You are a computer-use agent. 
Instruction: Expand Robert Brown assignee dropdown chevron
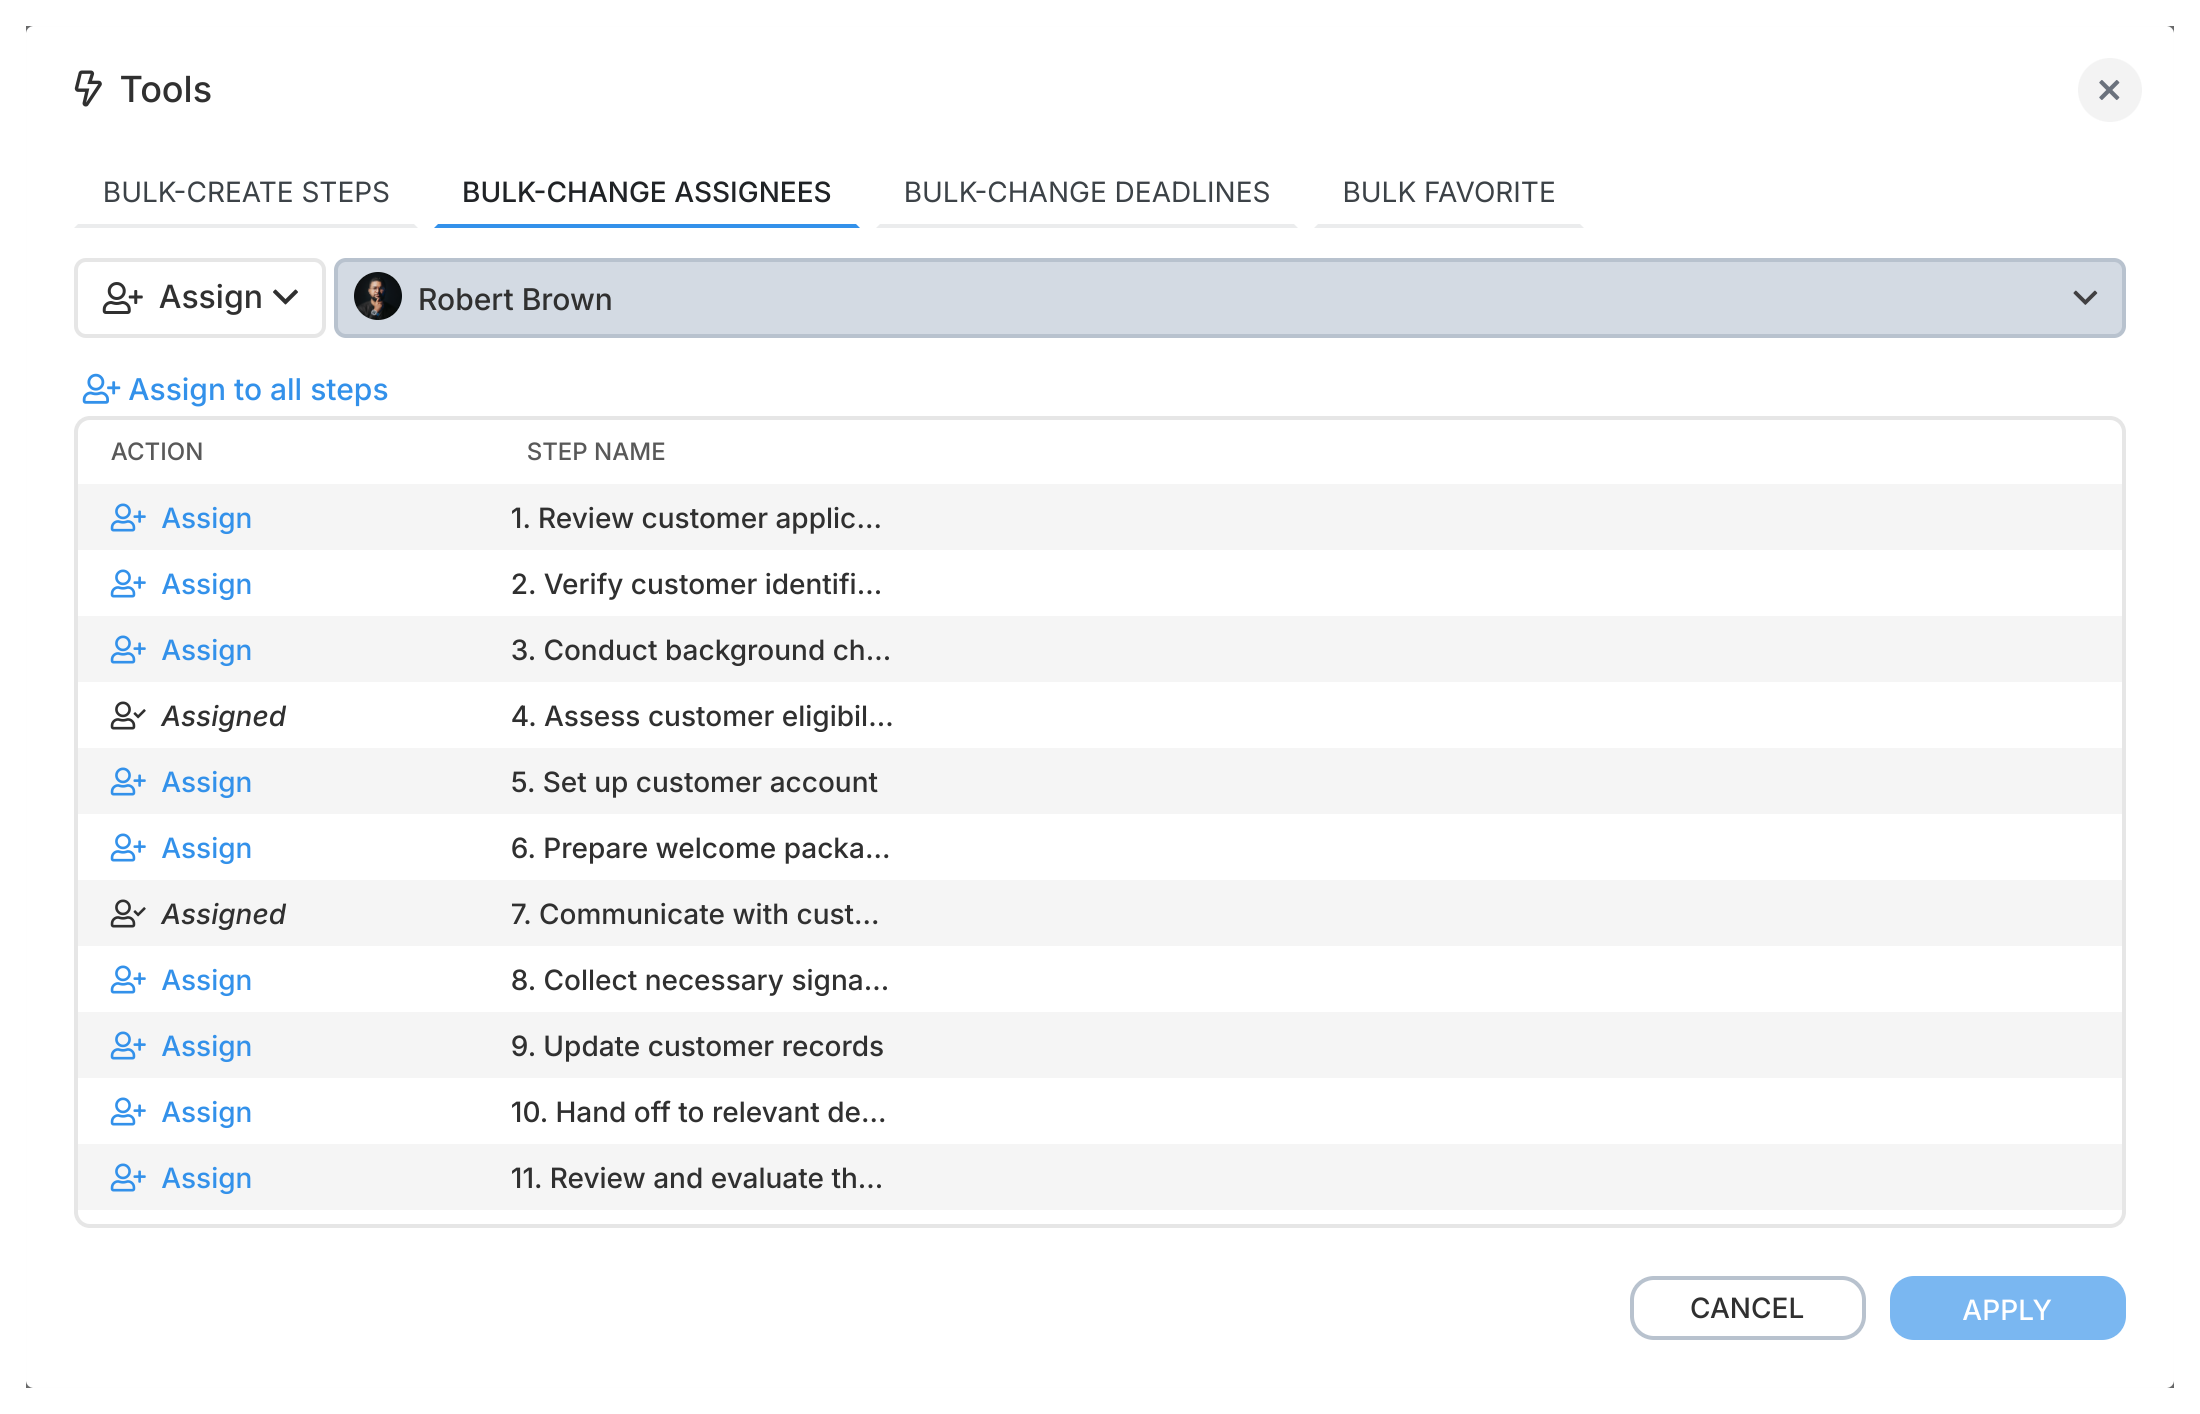tap(2084, 298)
